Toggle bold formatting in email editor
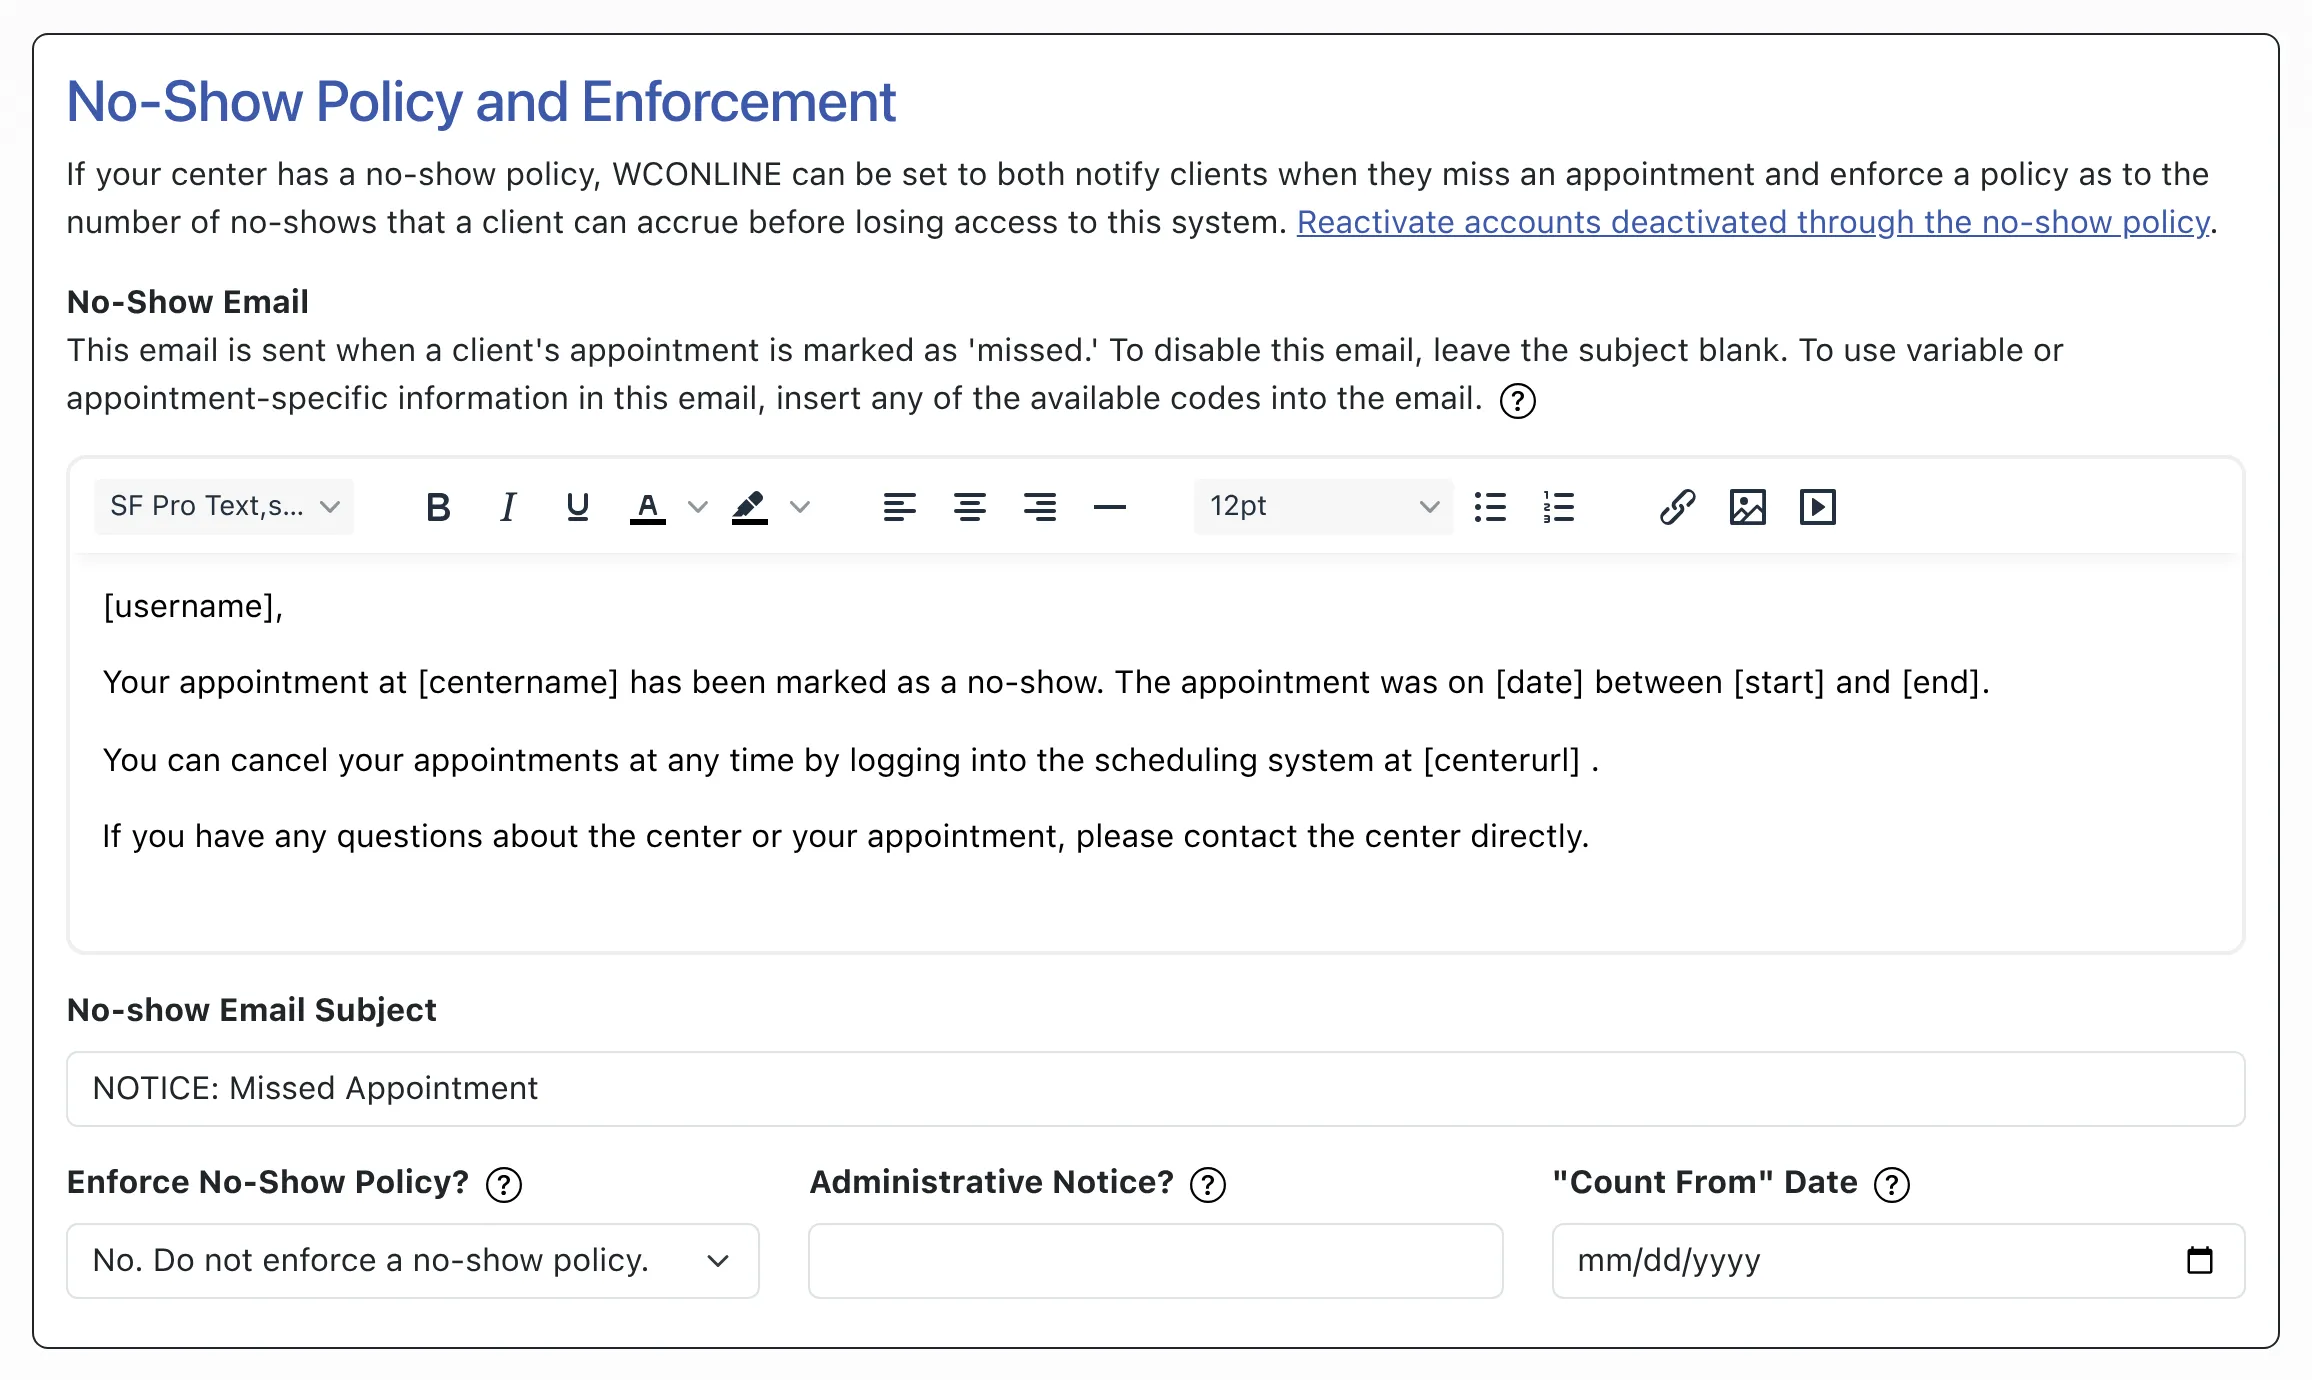 pyautogui.click(x=438, y=507)
